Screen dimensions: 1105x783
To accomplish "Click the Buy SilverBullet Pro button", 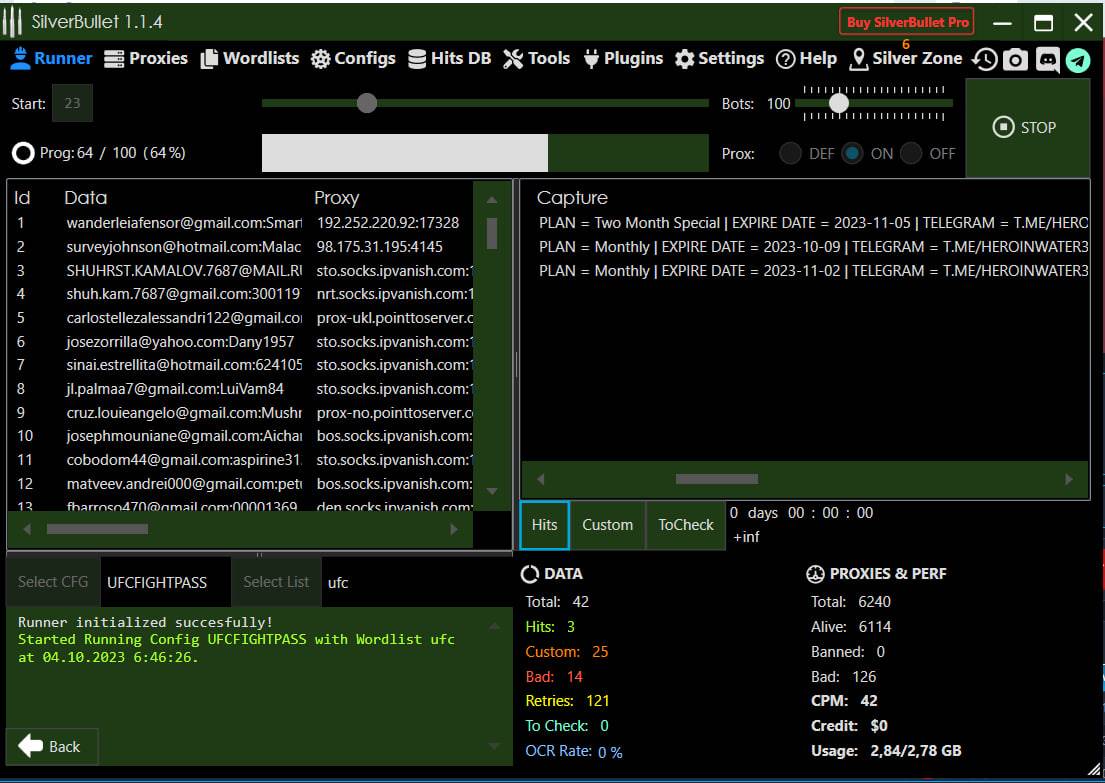I will (907, 22).
